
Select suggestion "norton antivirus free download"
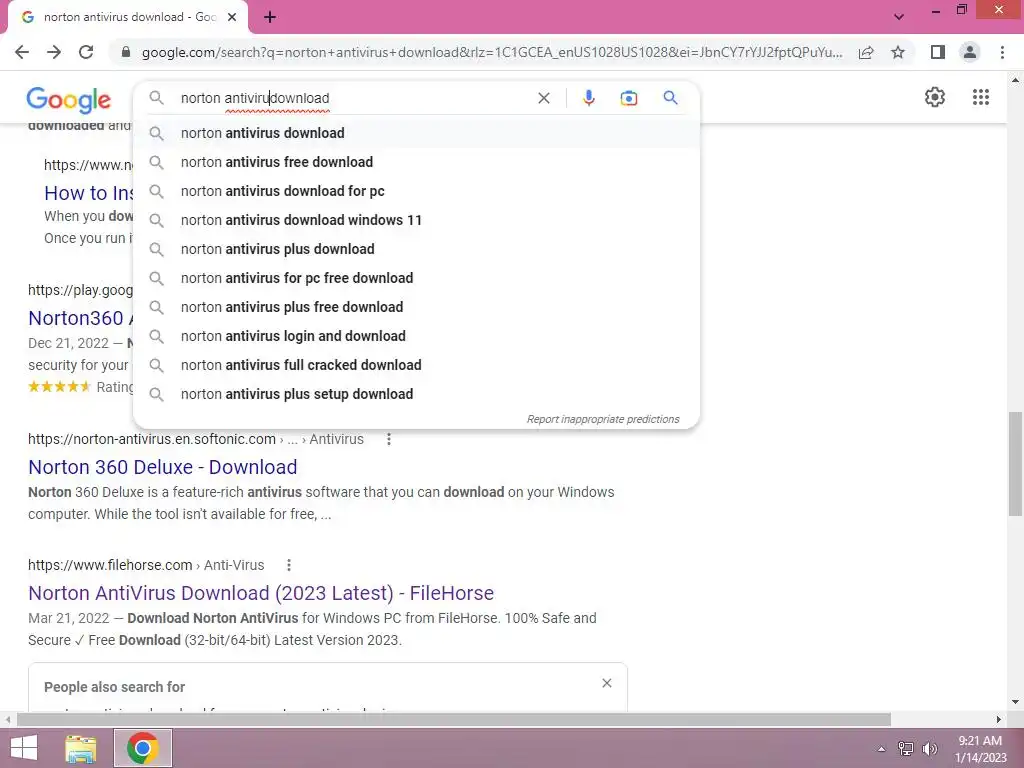pyautogui.click(x=417, y=162)
